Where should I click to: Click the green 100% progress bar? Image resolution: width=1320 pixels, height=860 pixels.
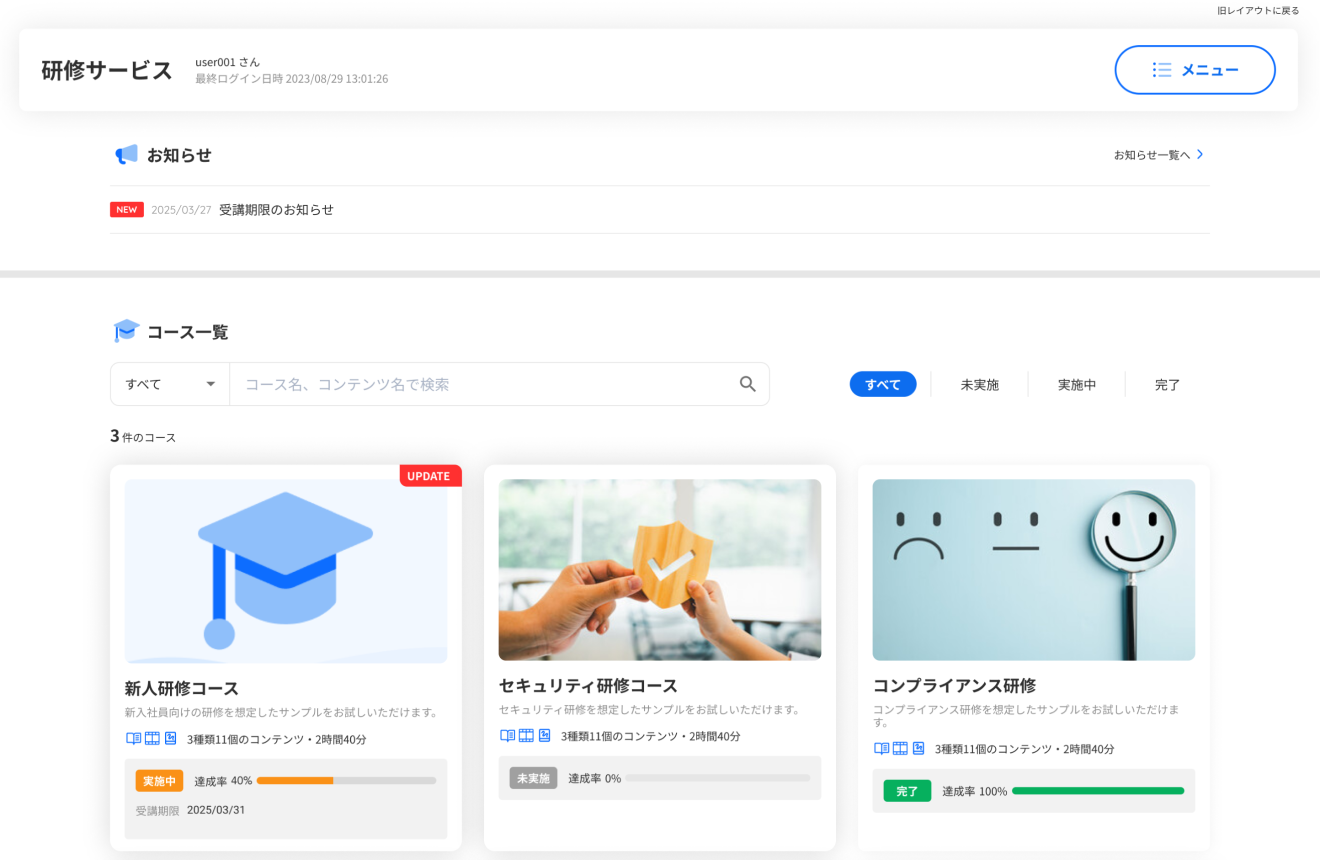click(1098, 791)
